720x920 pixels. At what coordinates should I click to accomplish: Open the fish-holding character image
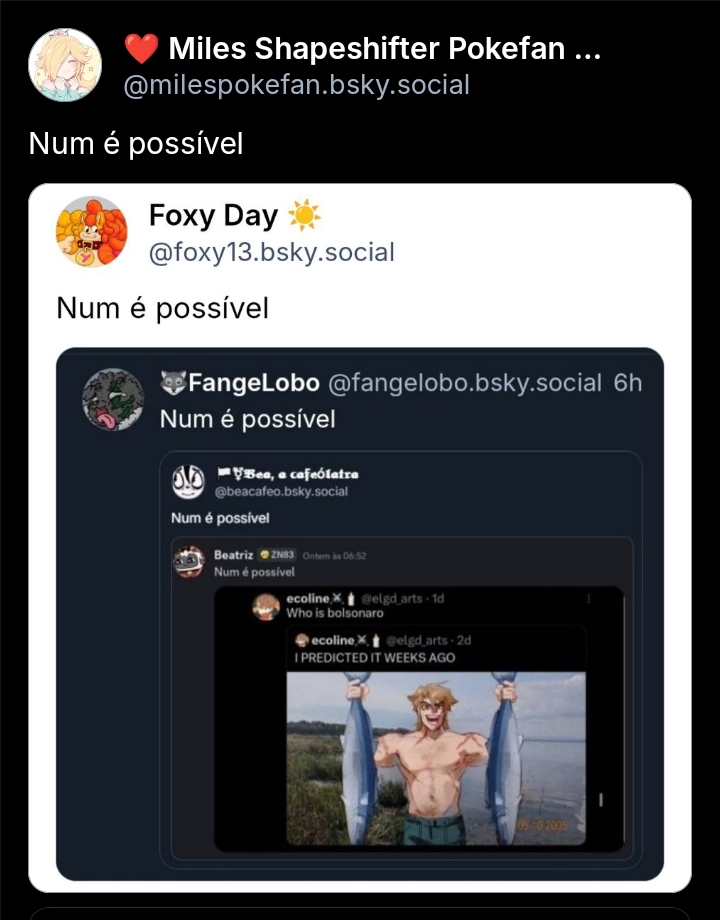point(437,757)
